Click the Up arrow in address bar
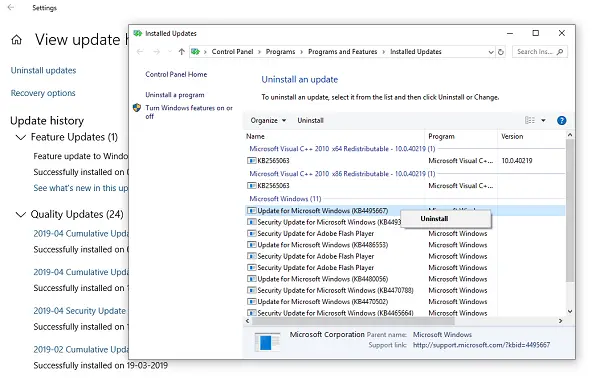The height and width of the screenshot is (378, 600). (181, 52)
